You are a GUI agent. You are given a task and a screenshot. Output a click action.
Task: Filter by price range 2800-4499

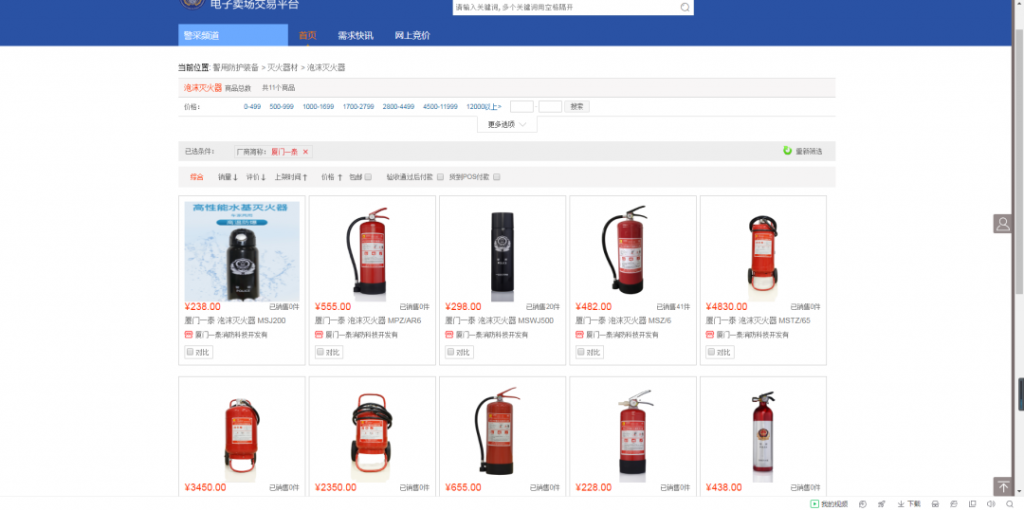click(x=398, y=107)
